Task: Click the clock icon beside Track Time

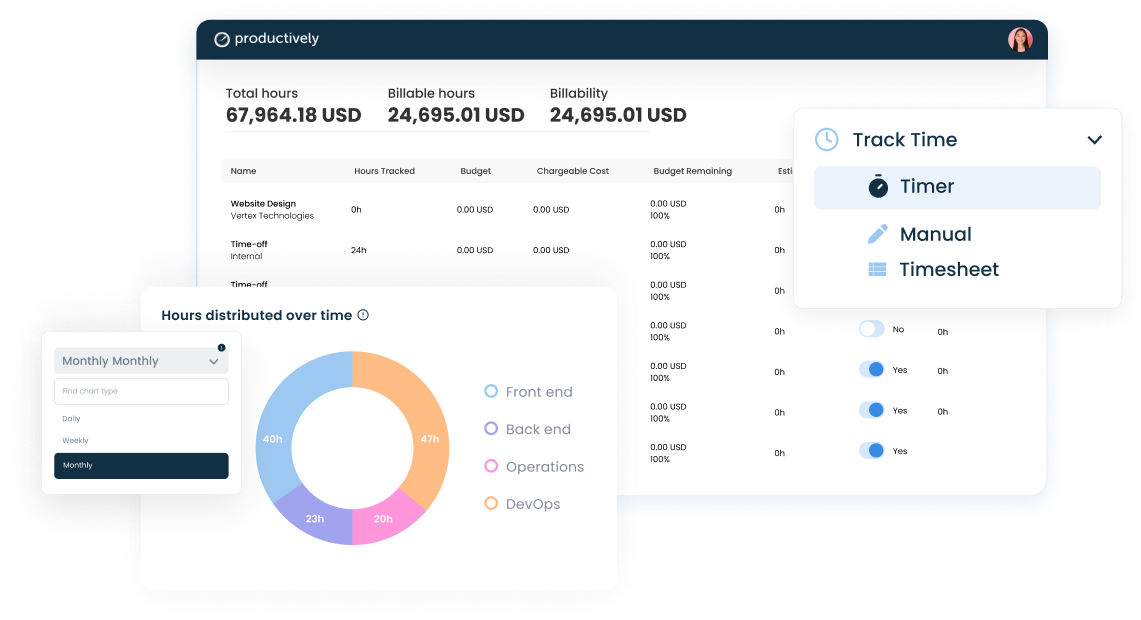Action: click(x=826, y=140)
